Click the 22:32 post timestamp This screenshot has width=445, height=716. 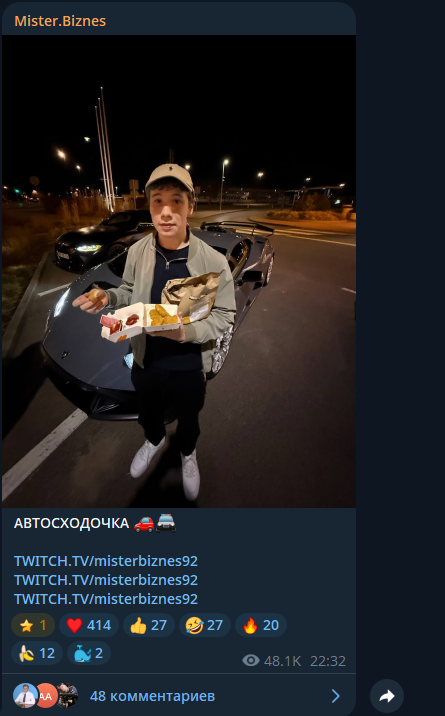click(x=328, y=661)
